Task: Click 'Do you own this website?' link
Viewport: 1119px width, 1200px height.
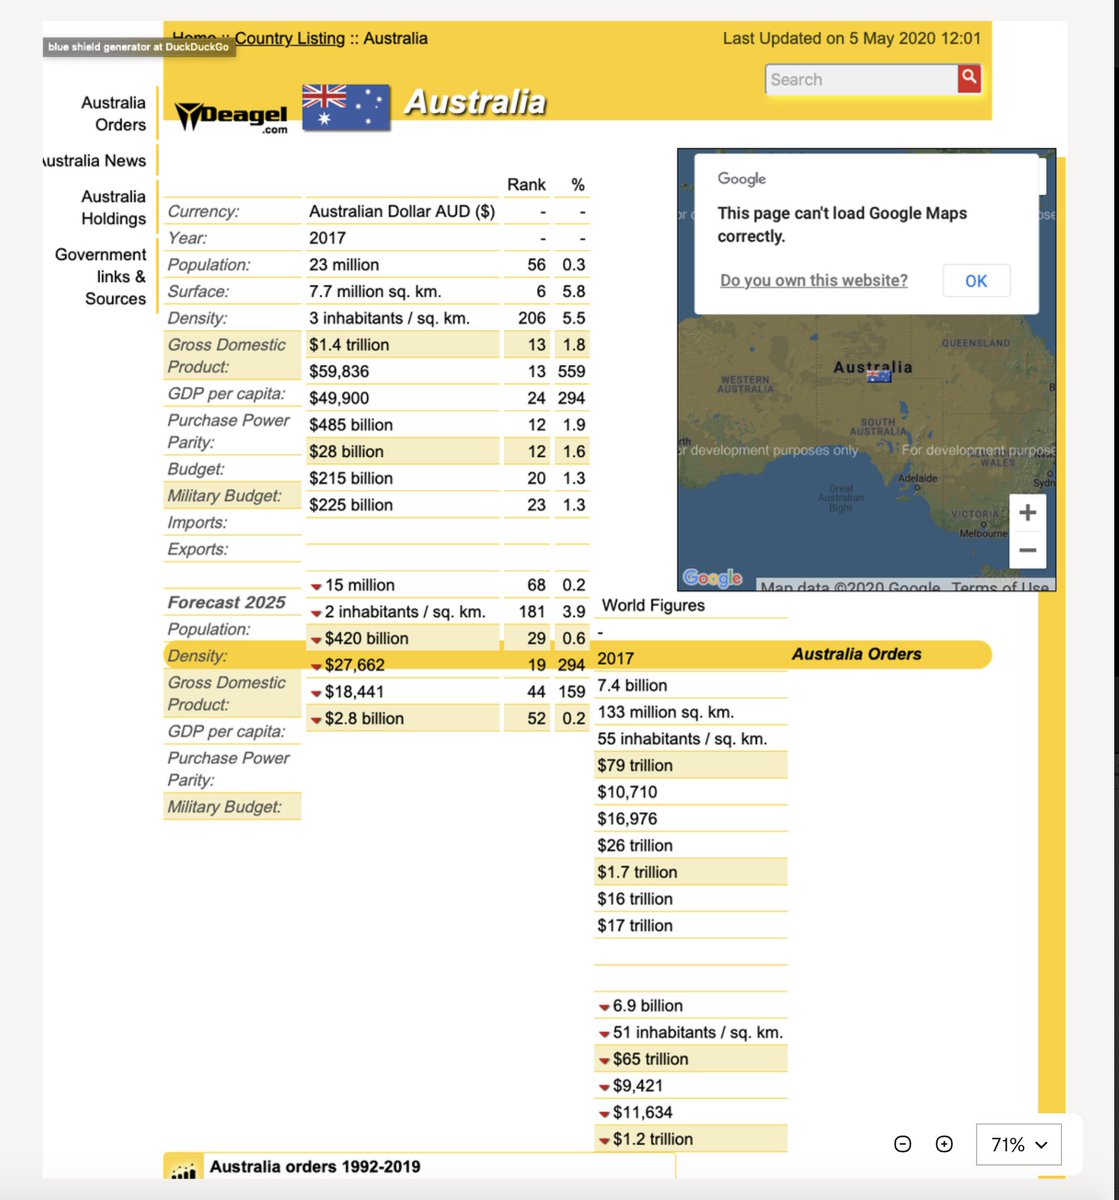Action: [814, 281]
